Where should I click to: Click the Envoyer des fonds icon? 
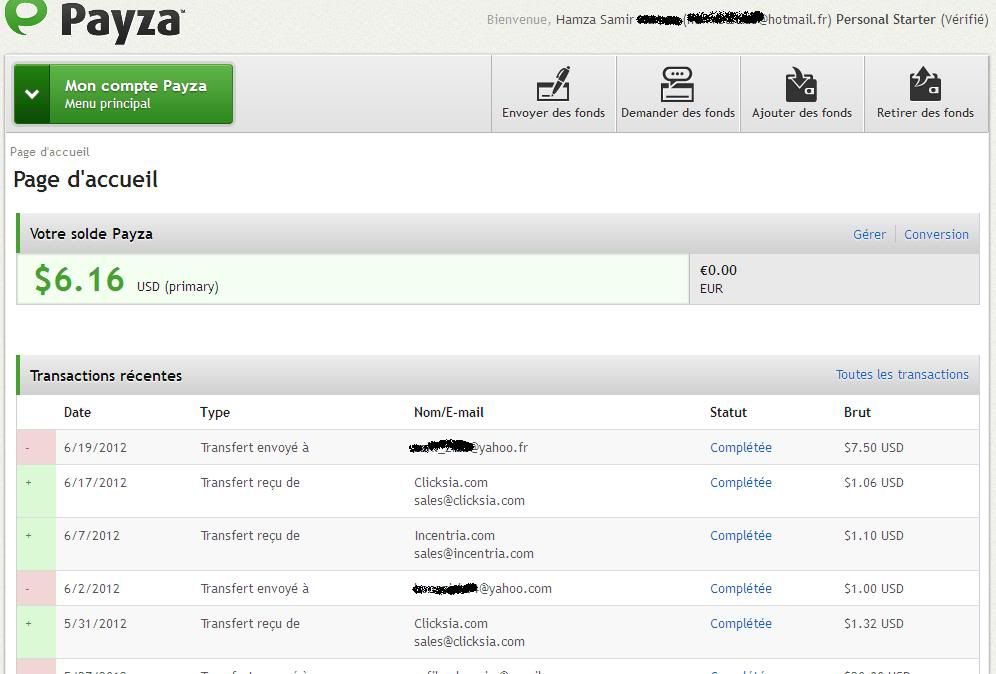tap(553, 83)
